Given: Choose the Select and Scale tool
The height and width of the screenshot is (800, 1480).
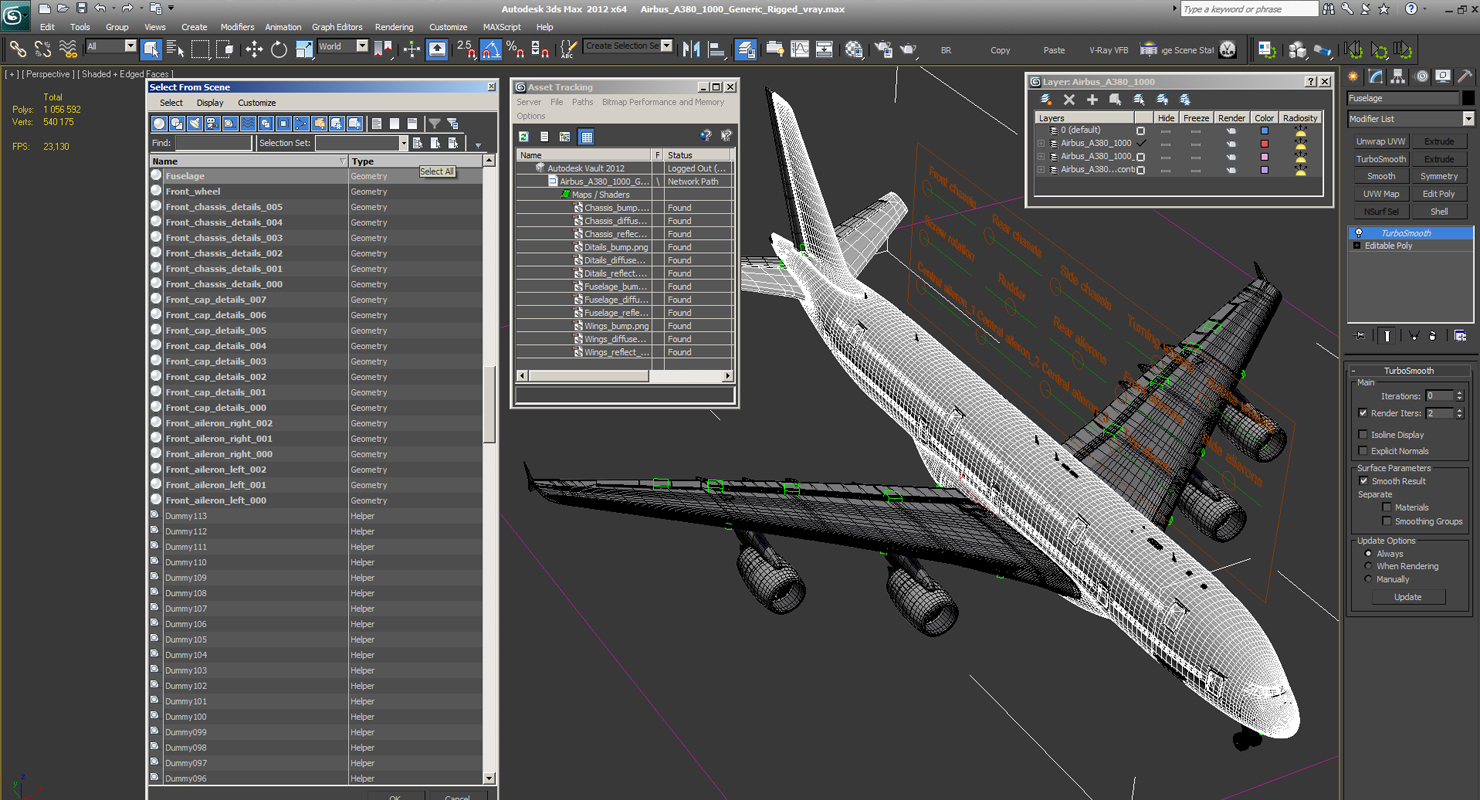Looking at the screenshot, I should pos(304,49).
